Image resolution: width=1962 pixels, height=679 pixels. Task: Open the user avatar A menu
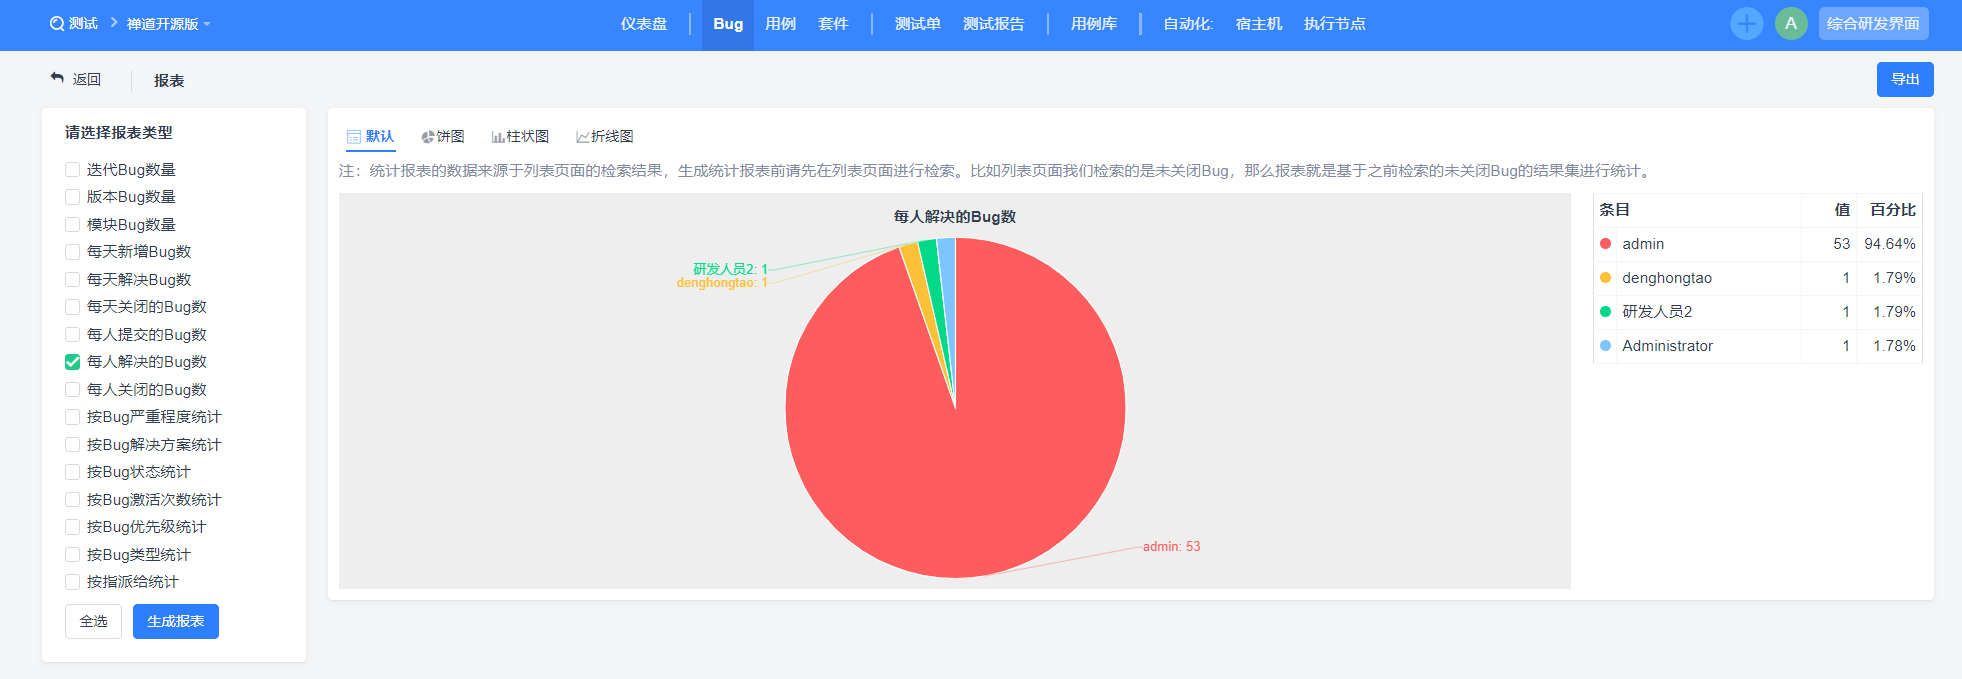pos(1791,24)
